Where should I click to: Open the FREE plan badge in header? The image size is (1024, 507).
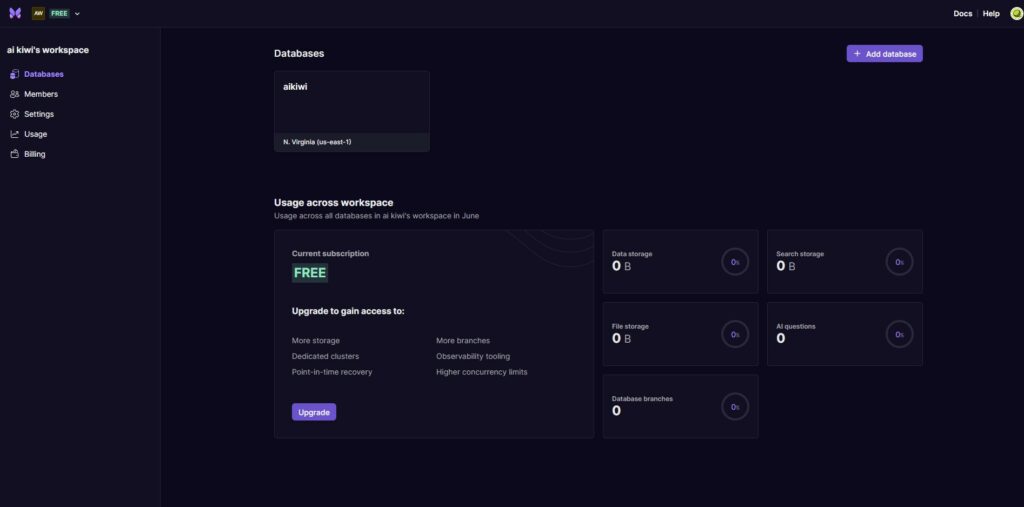pos(59,13)
